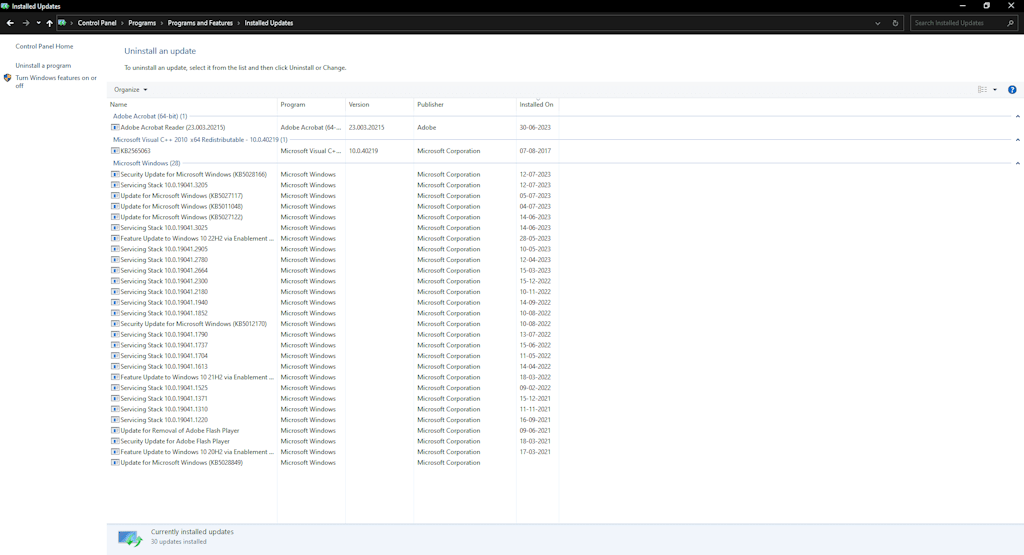1024x555 pixels.
Task: Open the Help question mark icon
Action: click(1012, 89)
